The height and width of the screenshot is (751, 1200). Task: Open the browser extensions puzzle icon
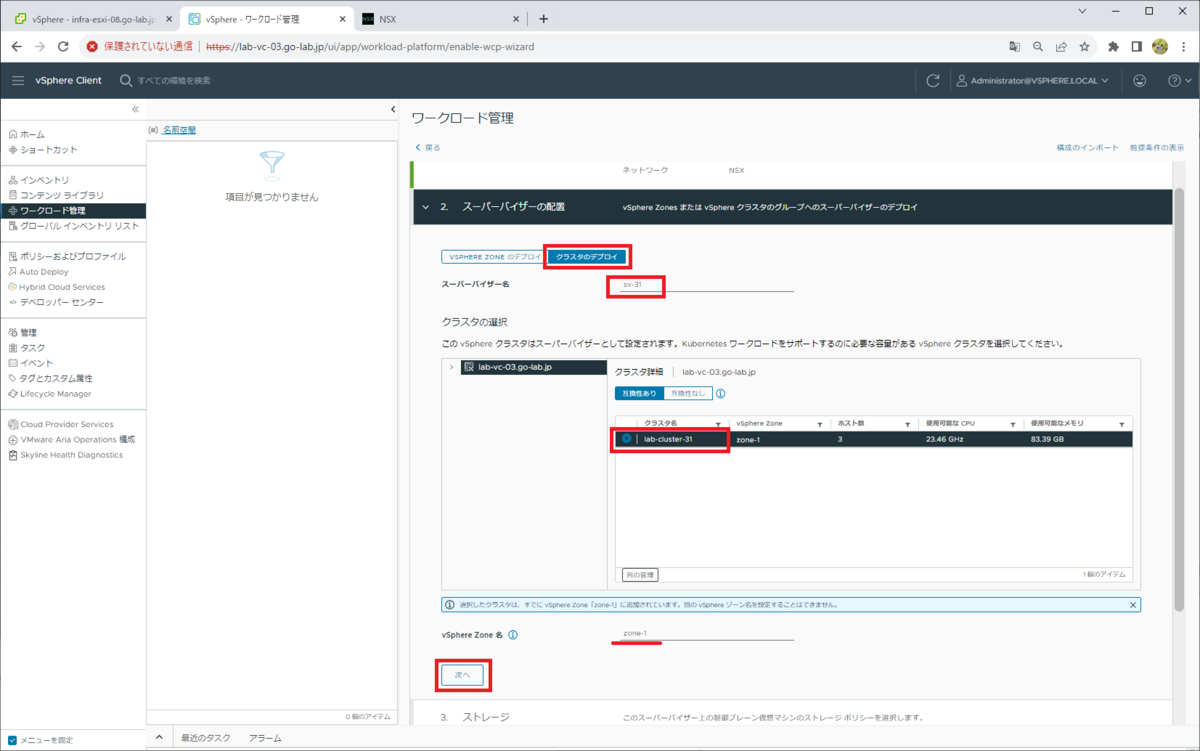point(1114,46)
